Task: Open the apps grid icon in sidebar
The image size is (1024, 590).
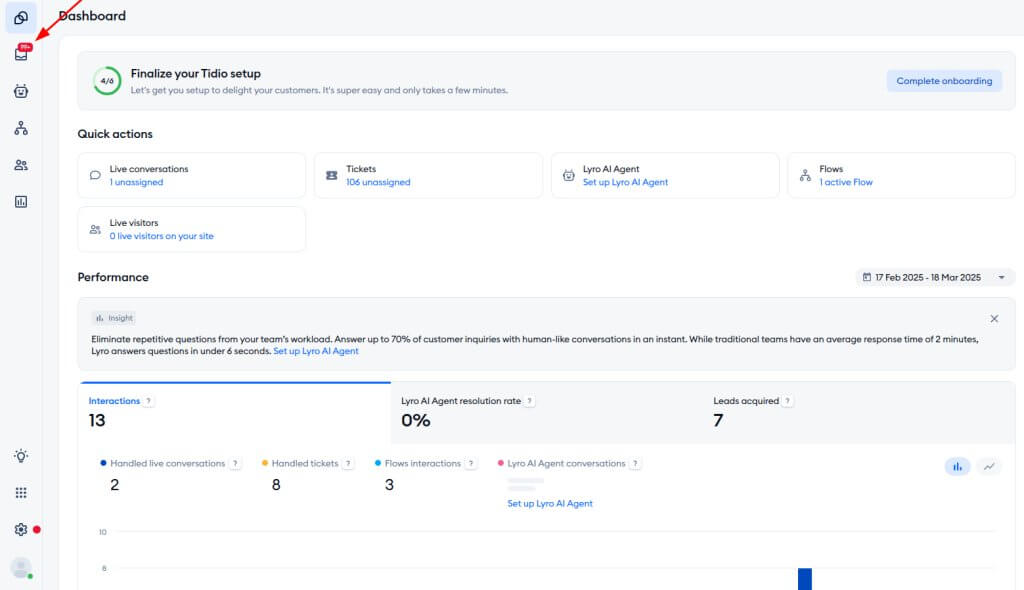Action: pyautogui.click(x=21, y=493)
